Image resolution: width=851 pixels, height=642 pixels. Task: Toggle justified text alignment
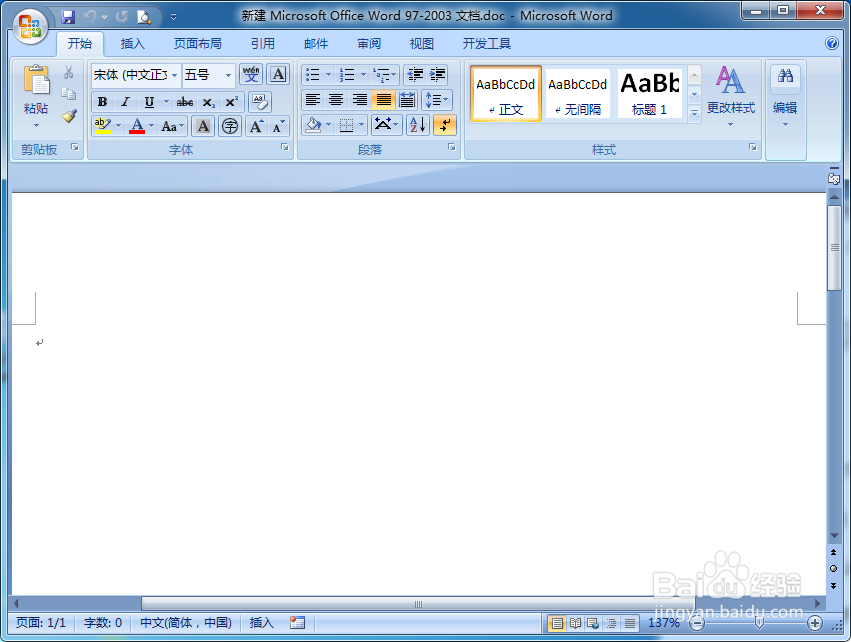[383, 100]
